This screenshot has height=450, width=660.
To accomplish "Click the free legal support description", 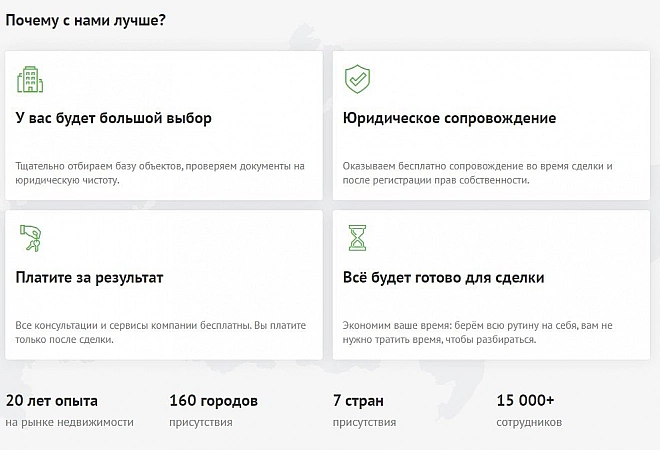I will click(x=477, y=173).
